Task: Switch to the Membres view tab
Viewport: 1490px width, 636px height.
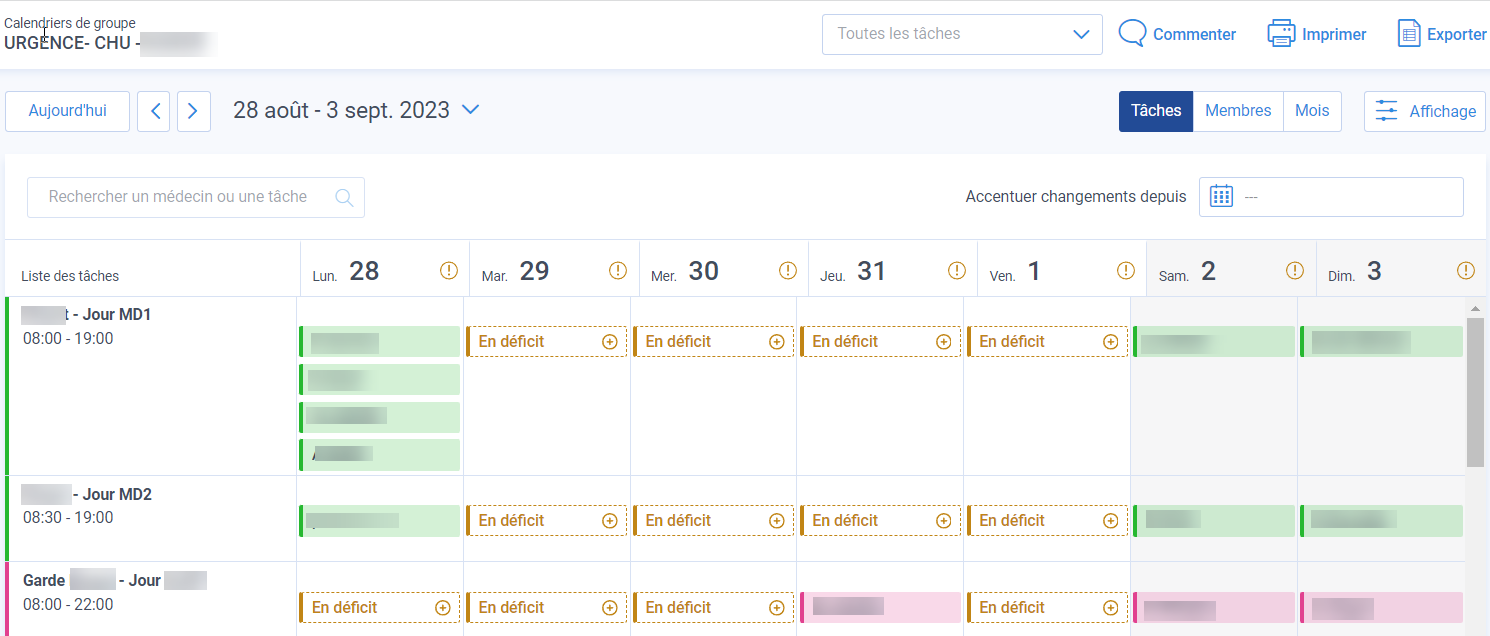Action: [1238, 111]
